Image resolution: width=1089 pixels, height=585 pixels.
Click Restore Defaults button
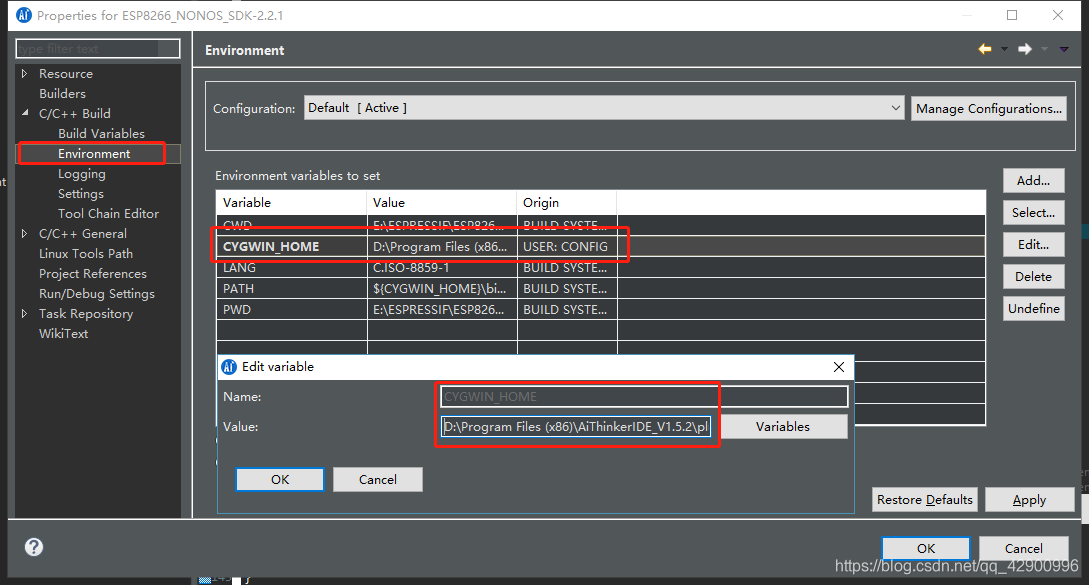tap(924, 500)
